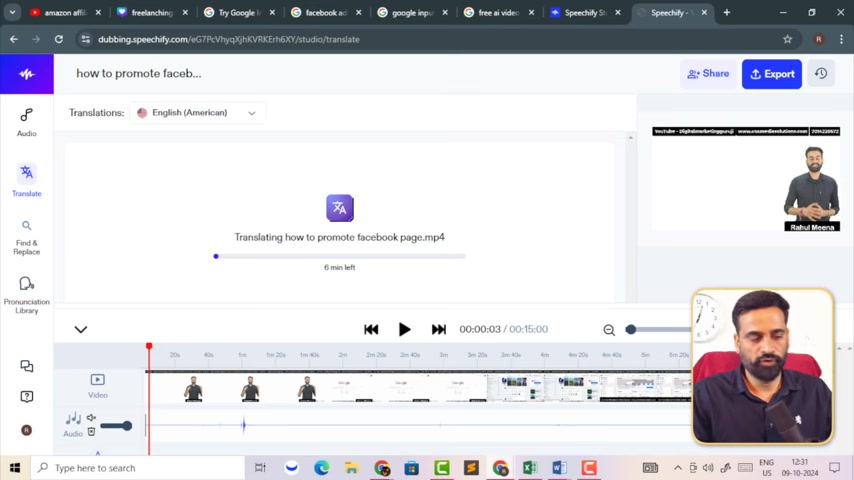The width and height of the screenshot is (854, 480).
Task: Open the help question mark icon
Action: (x=26, y=397)
